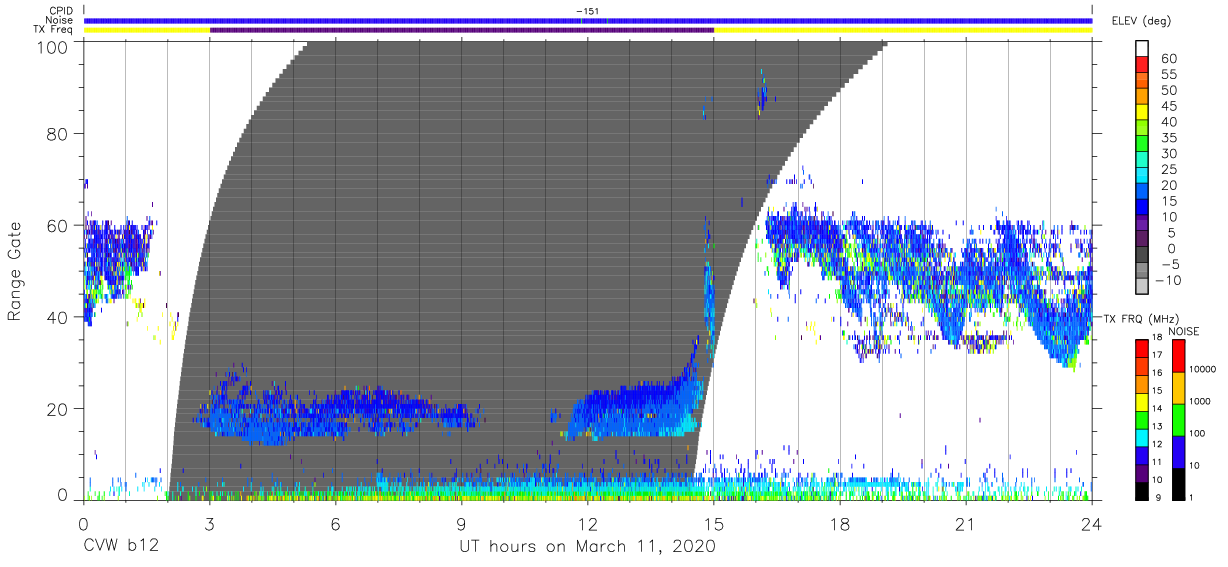
Task: Click the "Noise" label above the plot
Action: pos(61,20)
